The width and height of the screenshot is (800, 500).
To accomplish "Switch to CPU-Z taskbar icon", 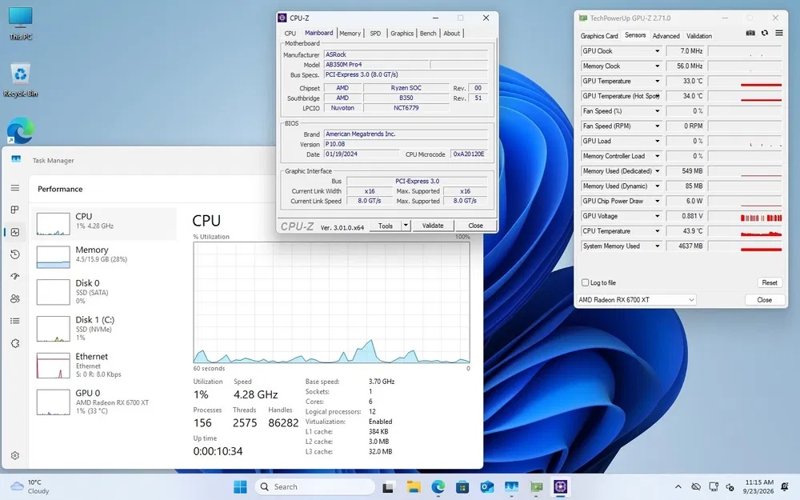I will (x=561, y=487).
